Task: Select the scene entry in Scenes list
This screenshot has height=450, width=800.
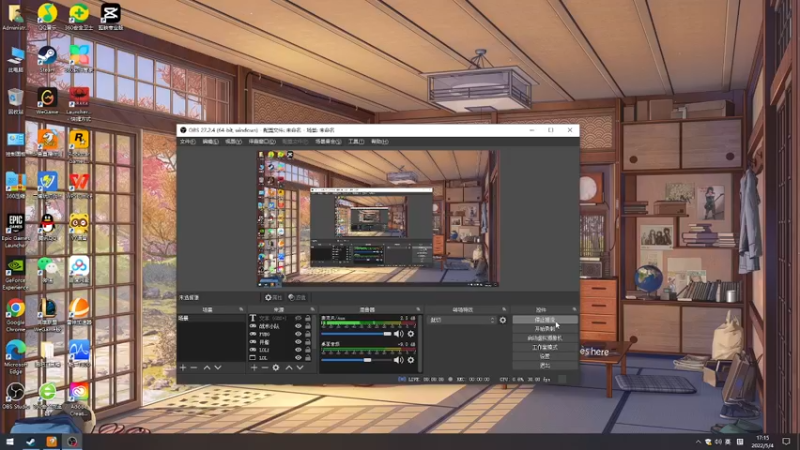Action: (x=211, y=318)
